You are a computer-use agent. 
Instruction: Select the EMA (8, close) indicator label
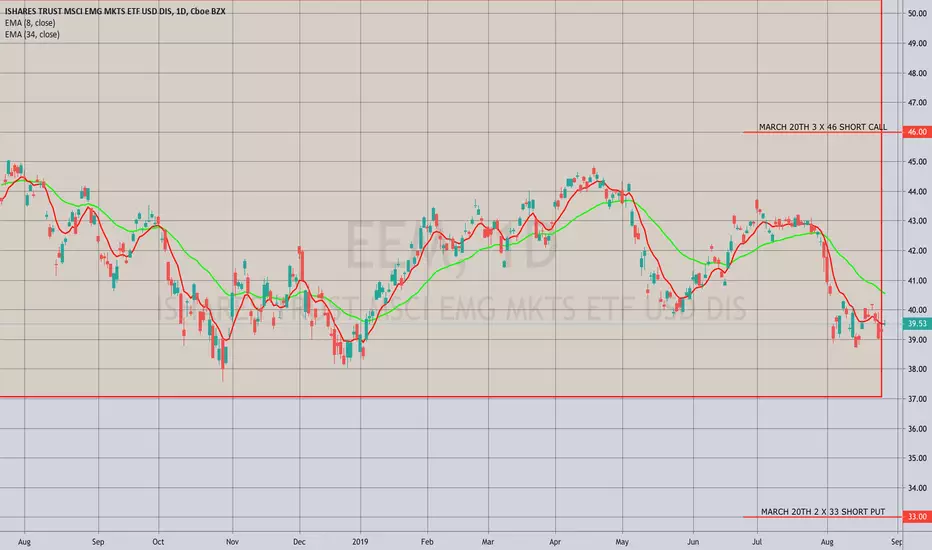(30, 23)
